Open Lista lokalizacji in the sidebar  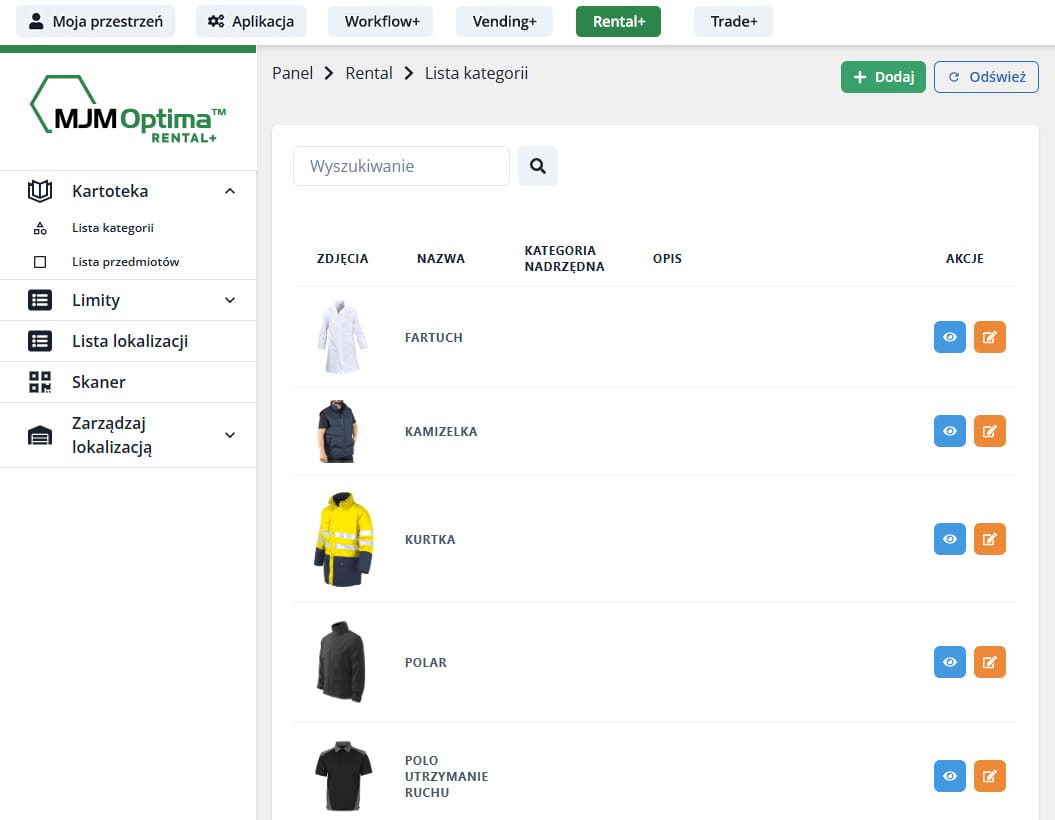(x=128, y=341)
